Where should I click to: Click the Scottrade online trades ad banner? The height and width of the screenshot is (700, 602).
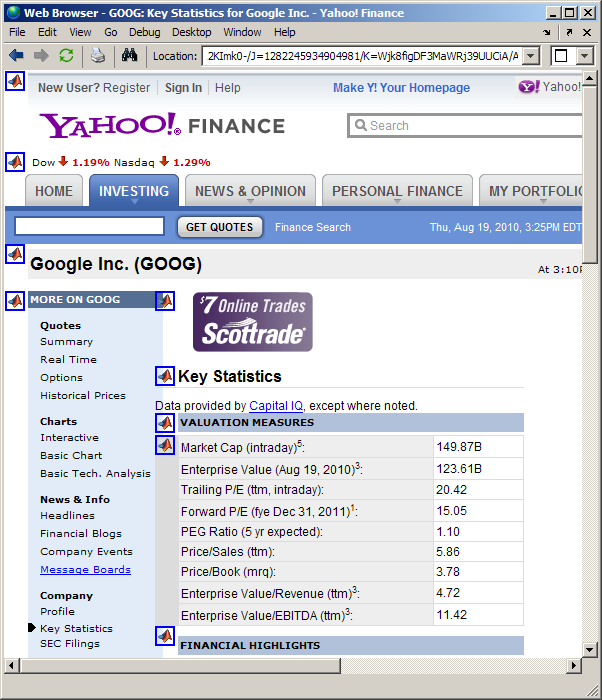coord(252,322)
